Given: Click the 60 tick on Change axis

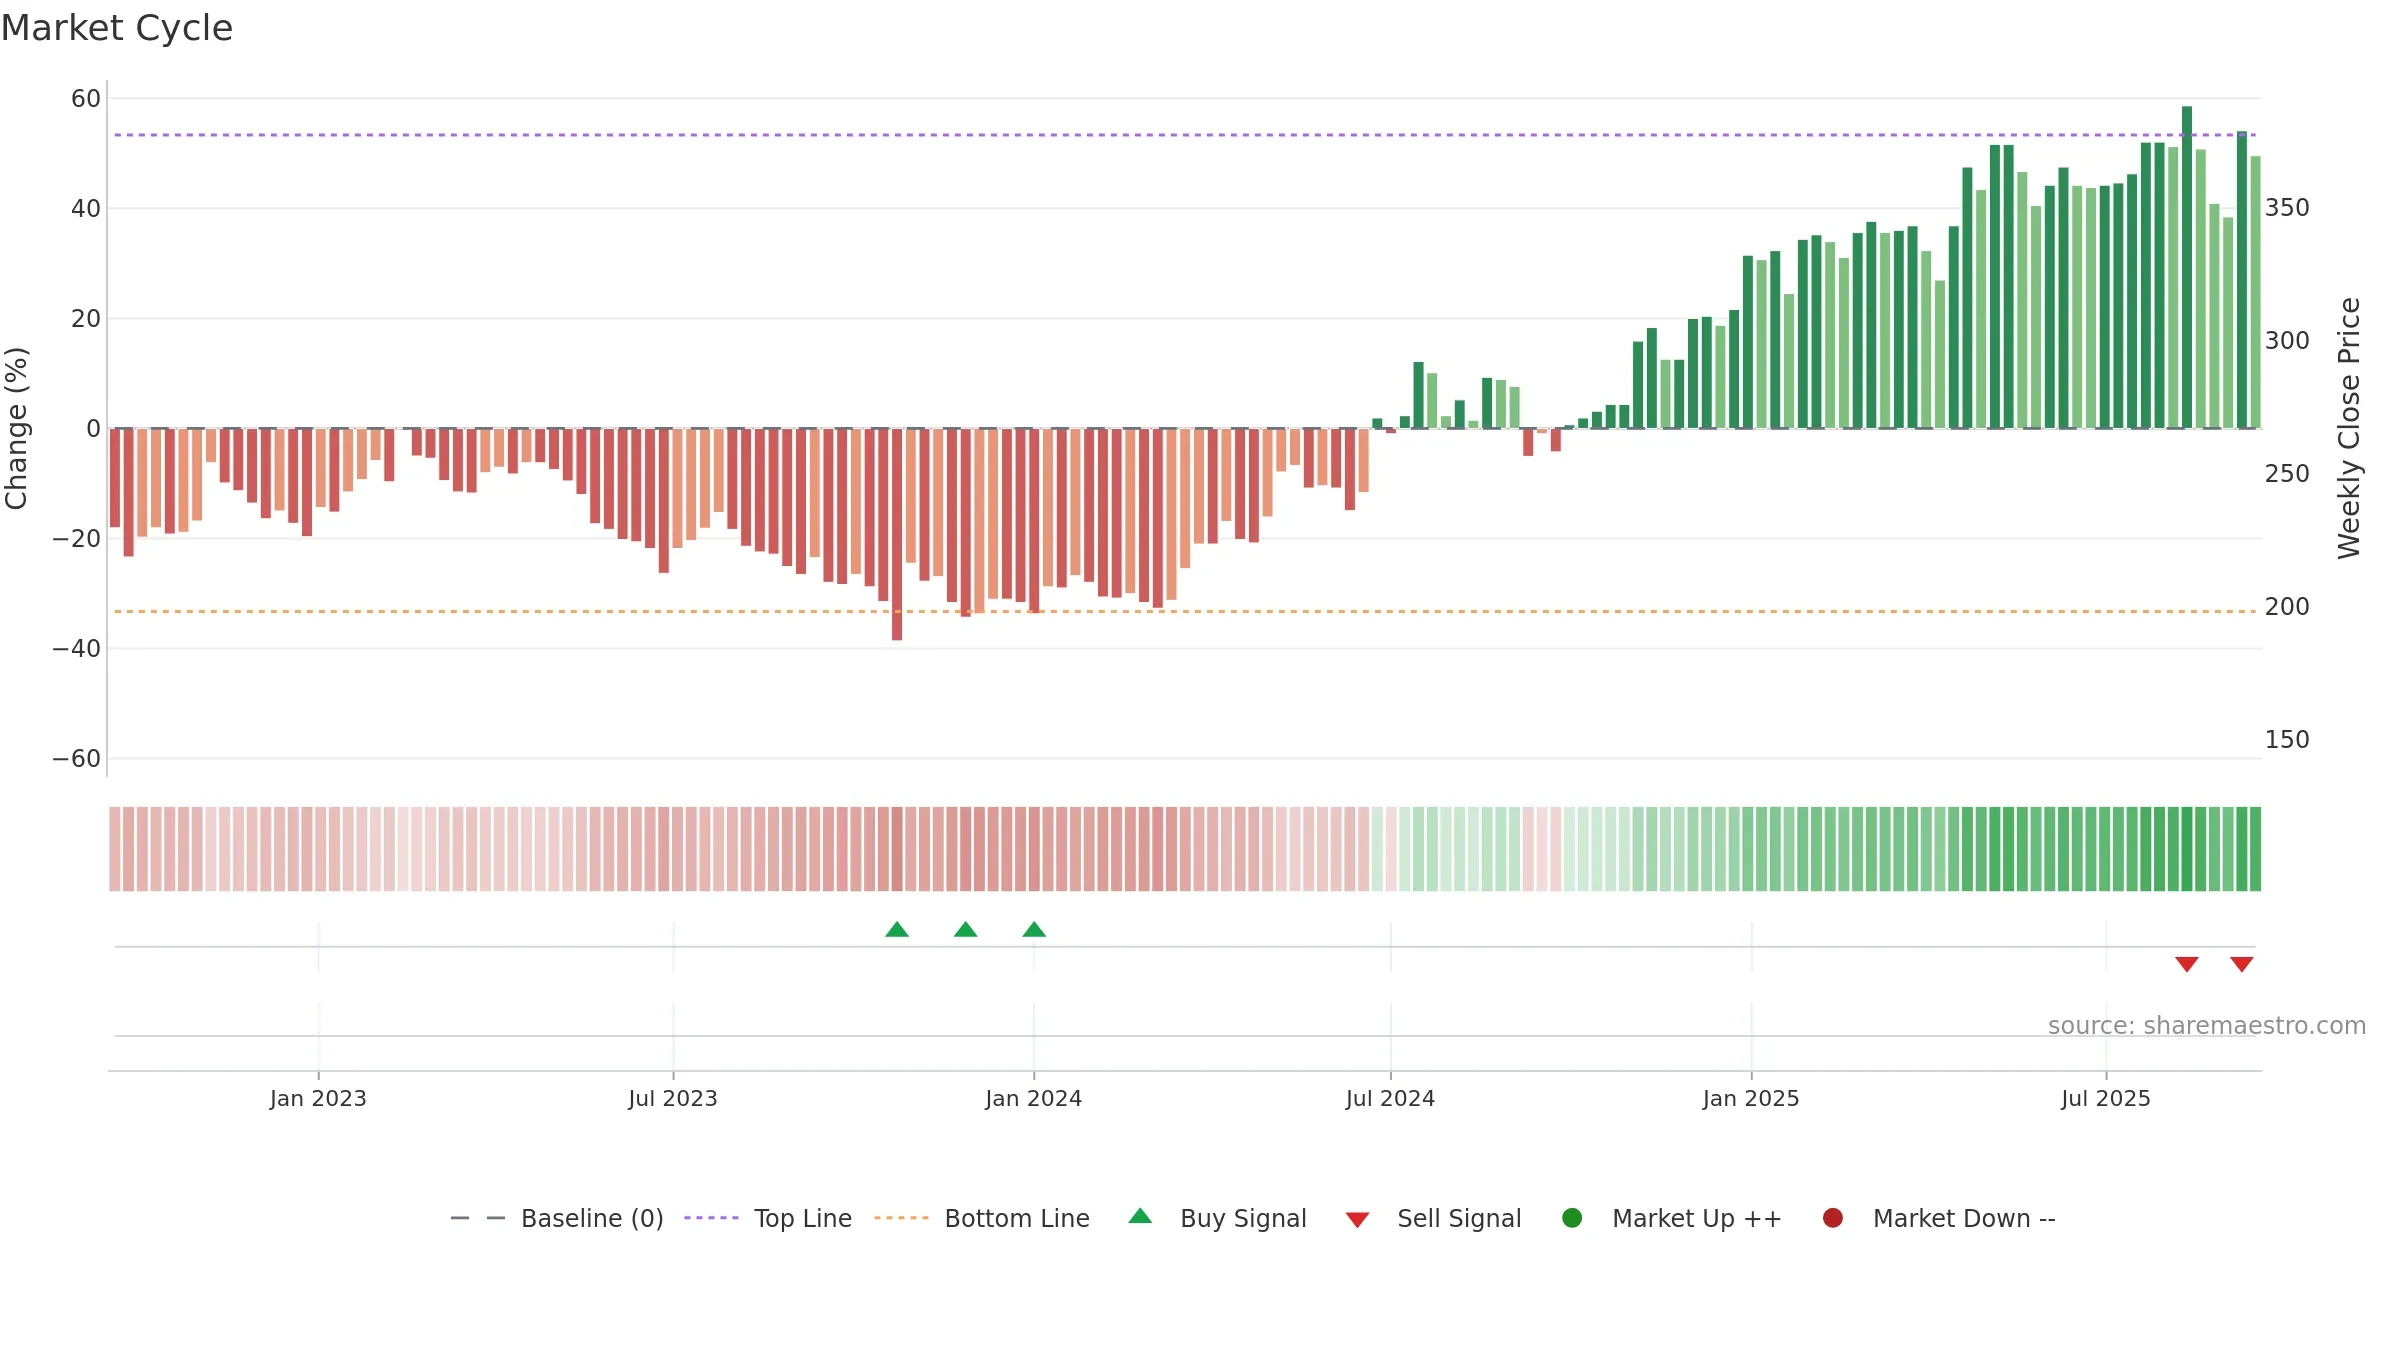Looking at the screenshot, I should point(86,98).
